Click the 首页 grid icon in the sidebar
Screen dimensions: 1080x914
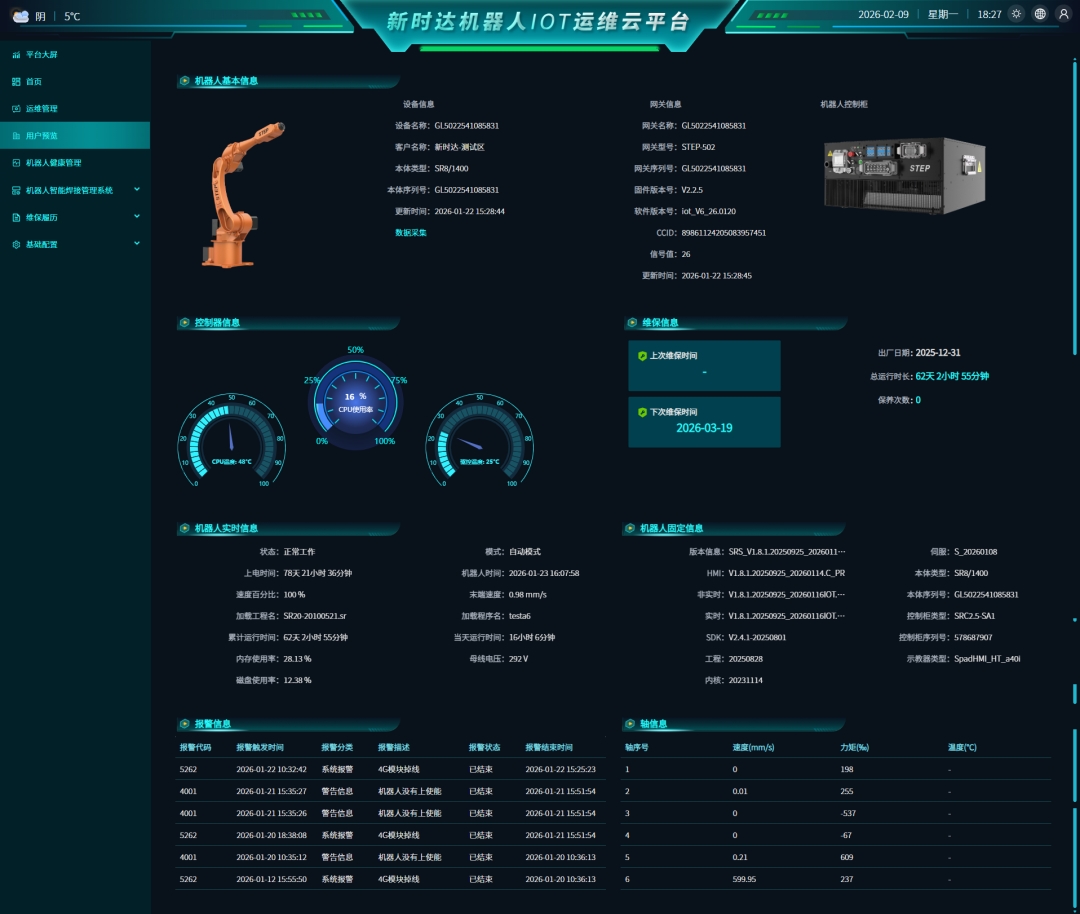17,81
